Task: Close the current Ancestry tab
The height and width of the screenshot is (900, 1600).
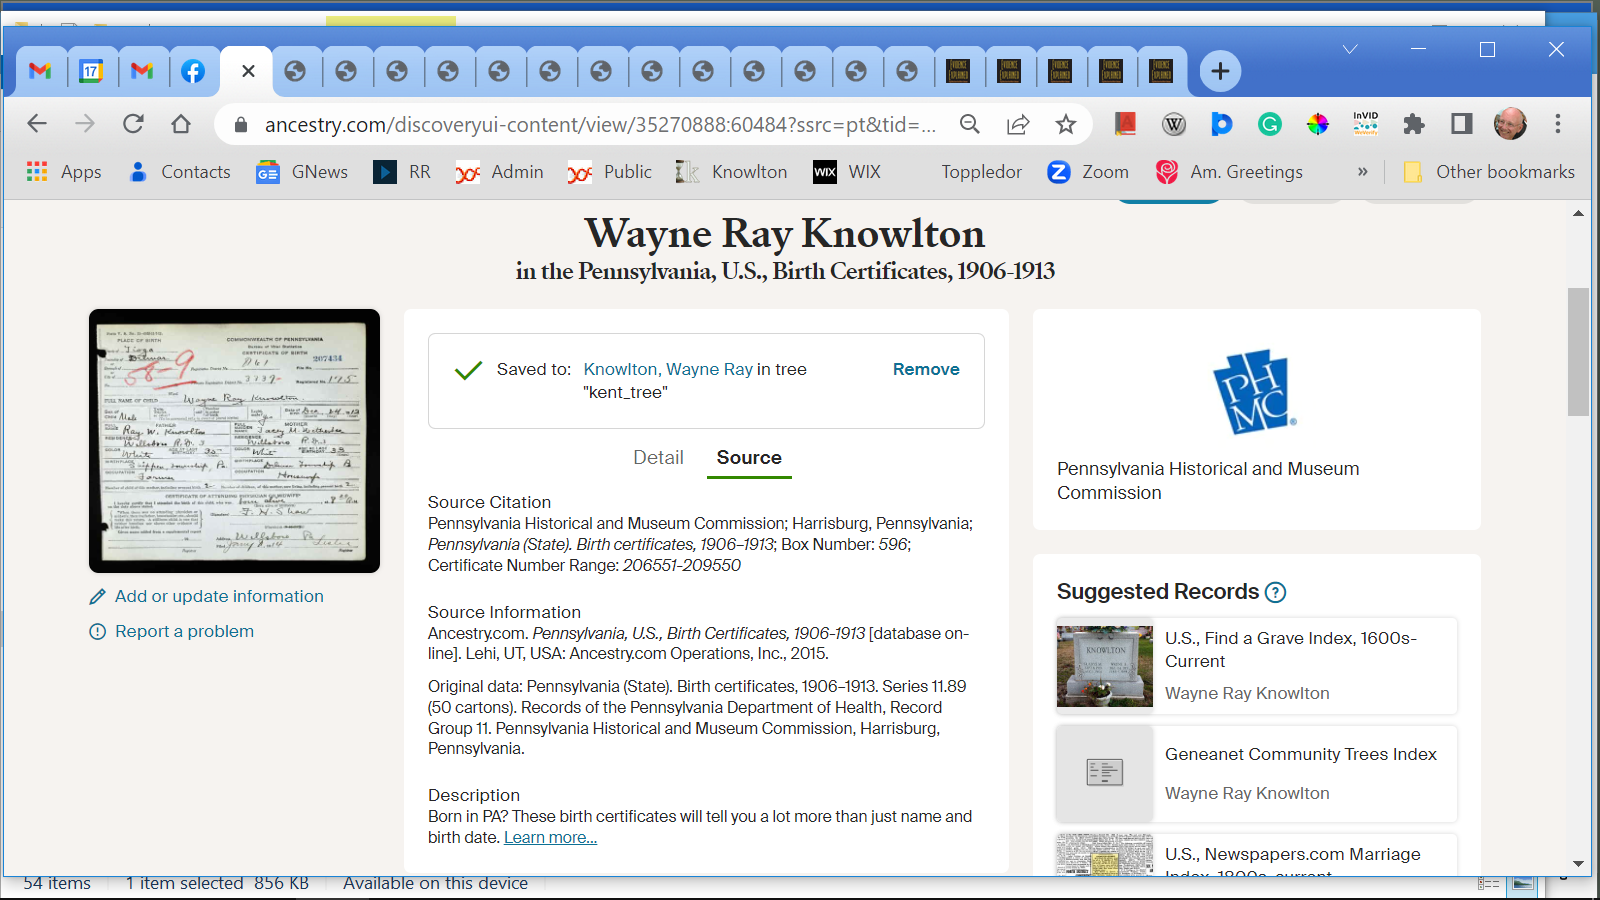Action: pyautogui.click(x=248, y=71)
